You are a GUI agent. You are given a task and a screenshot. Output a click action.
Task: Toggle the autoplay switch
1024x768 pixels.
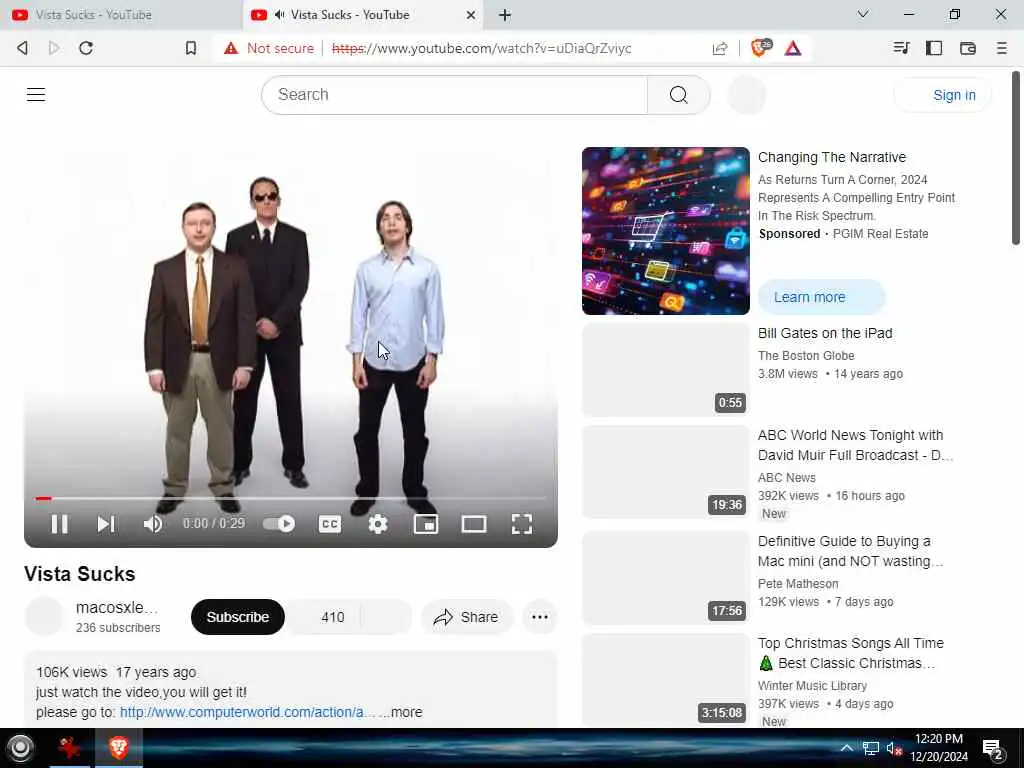click(279, 524)
